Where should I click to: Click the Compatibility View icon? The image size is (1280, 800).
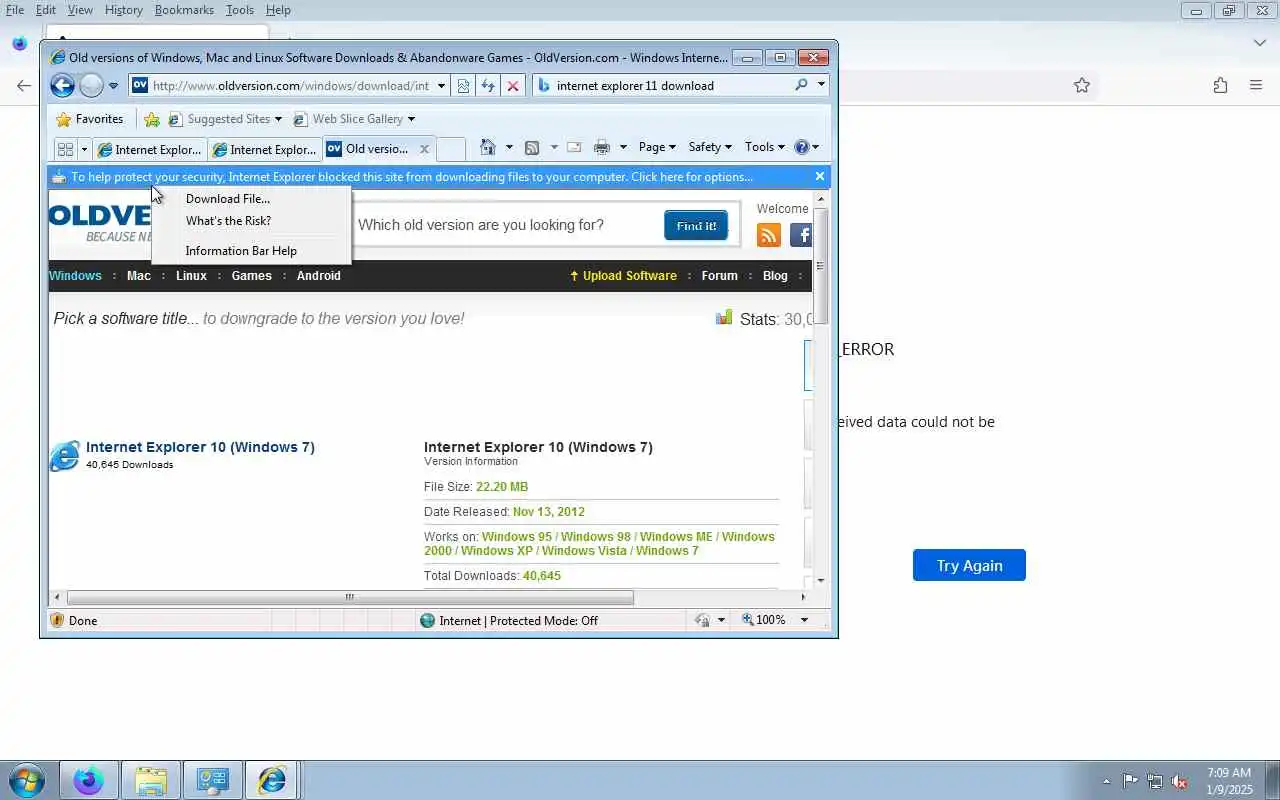(x=463, y=86)
